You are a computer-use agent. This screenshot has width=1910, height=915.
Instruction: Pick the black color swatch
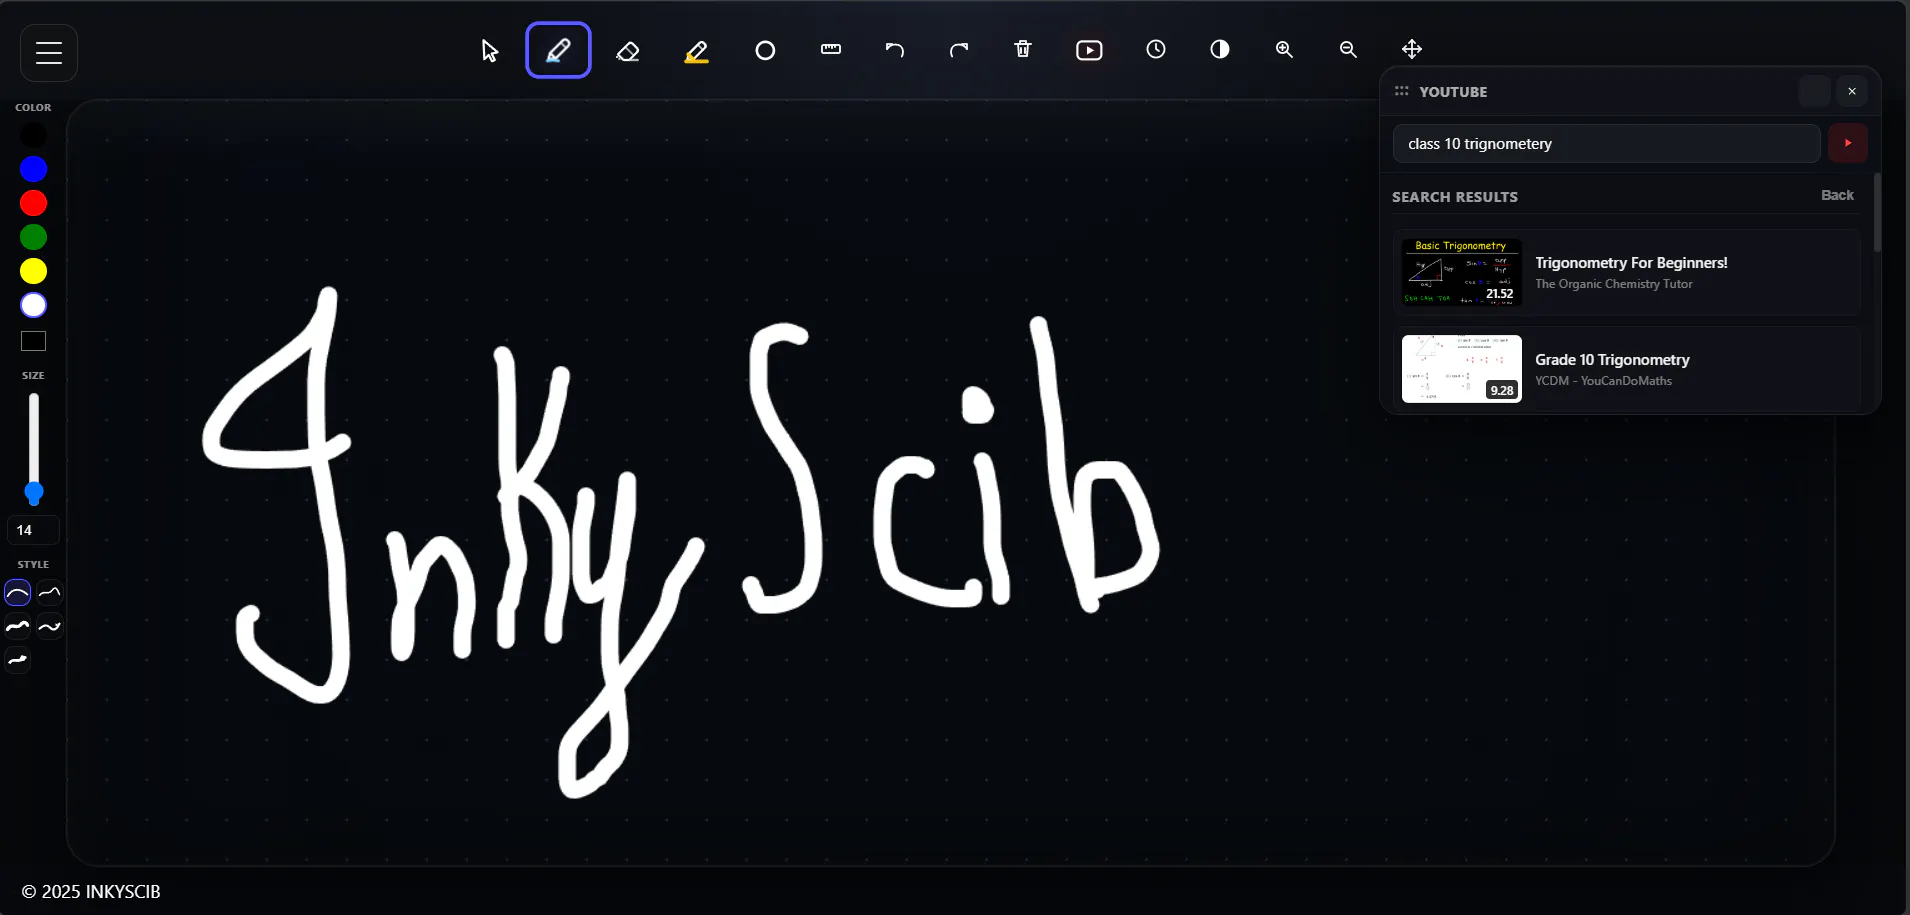pyautogui.click(x=33, y=135)
